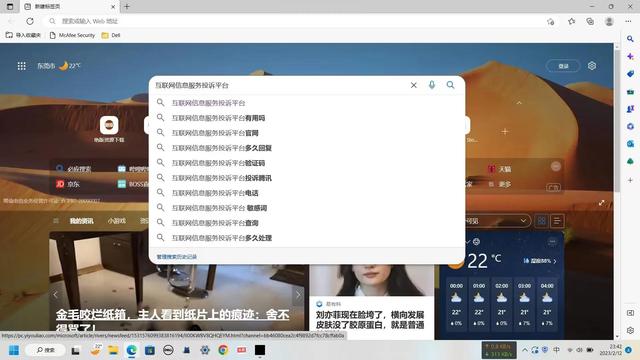
Task: Select suggestion ending in 电话
Action: click(x=307, y=193)
